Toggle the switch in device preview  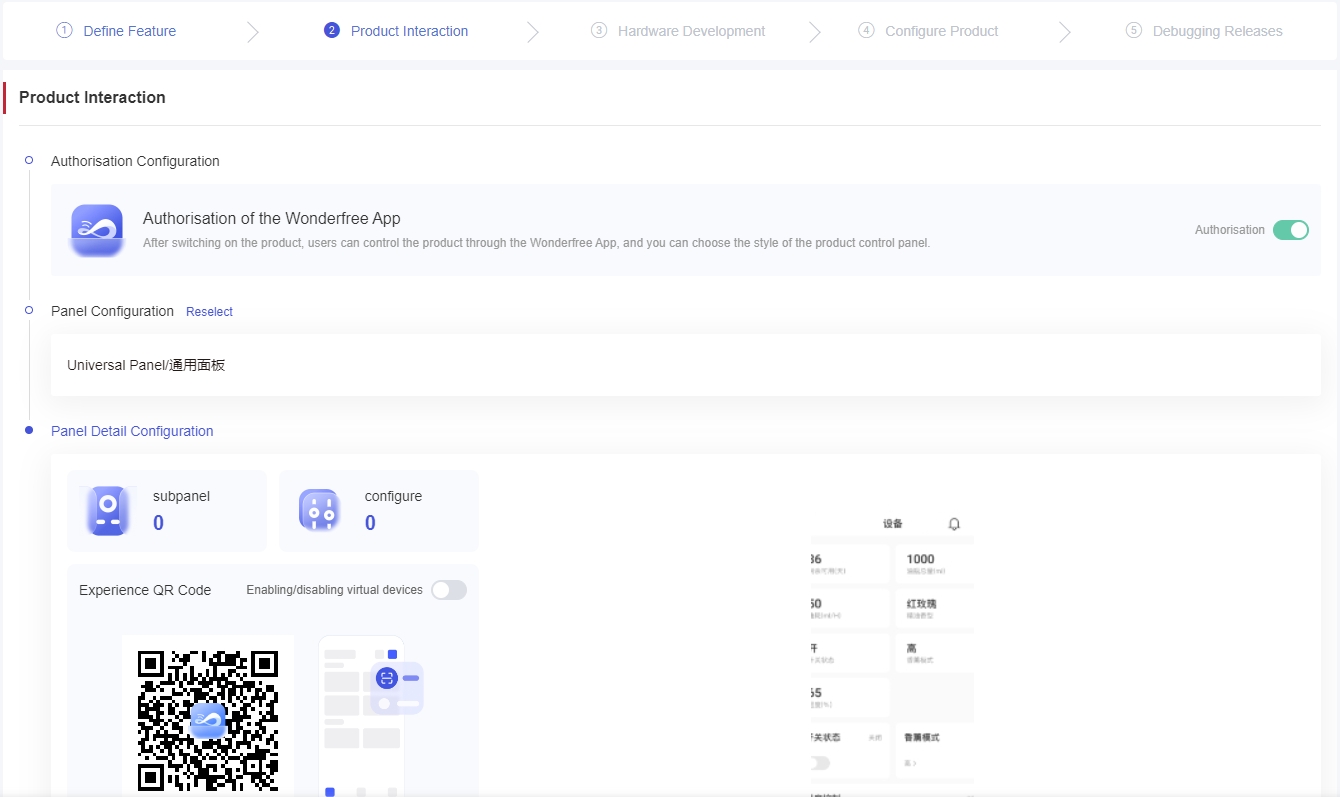(x=820, y=763)
